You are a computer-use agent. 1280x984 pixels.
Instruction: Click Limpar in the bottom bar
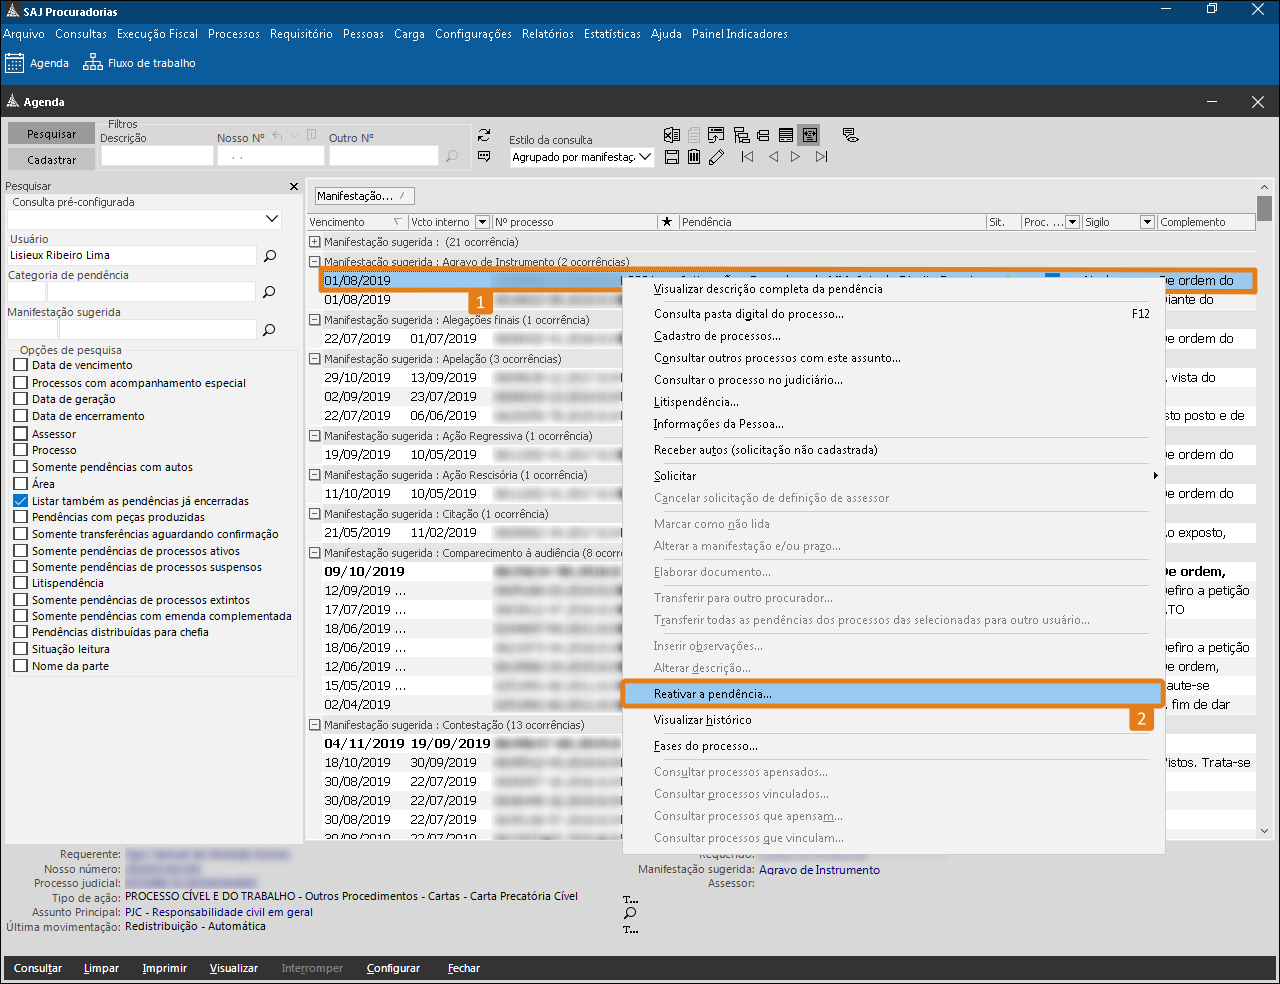coord(101,968)
